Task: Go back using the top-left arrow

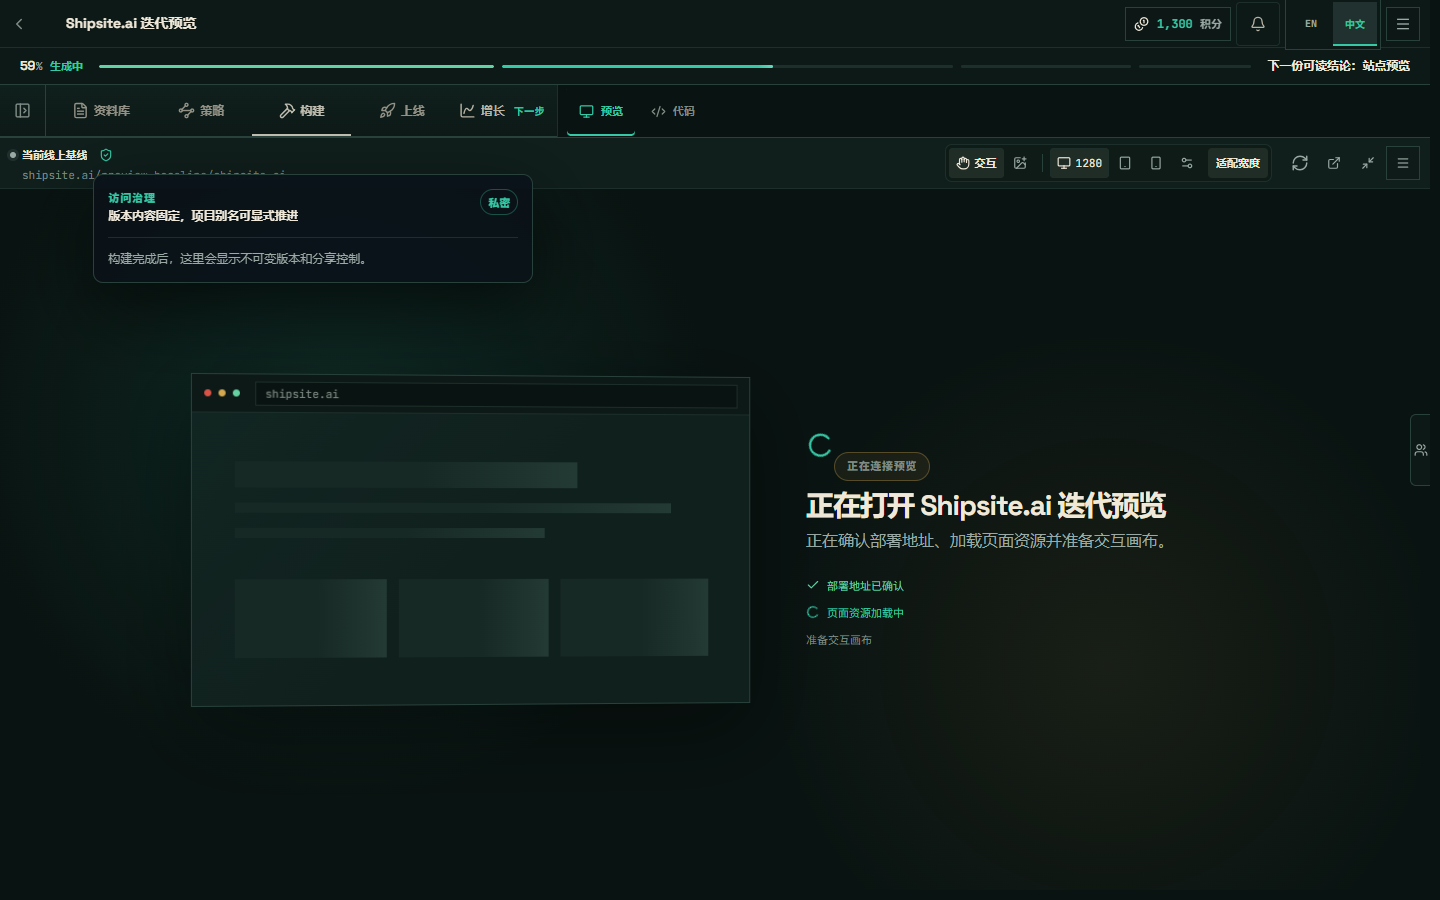Action: (19, 24)
